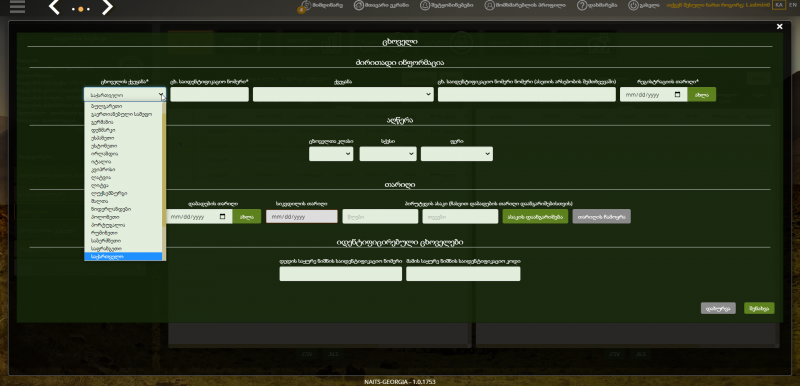Select highlighted საქართველო in country list
Image resolution: width=800 pixels, height=386 pixels.
123,256
